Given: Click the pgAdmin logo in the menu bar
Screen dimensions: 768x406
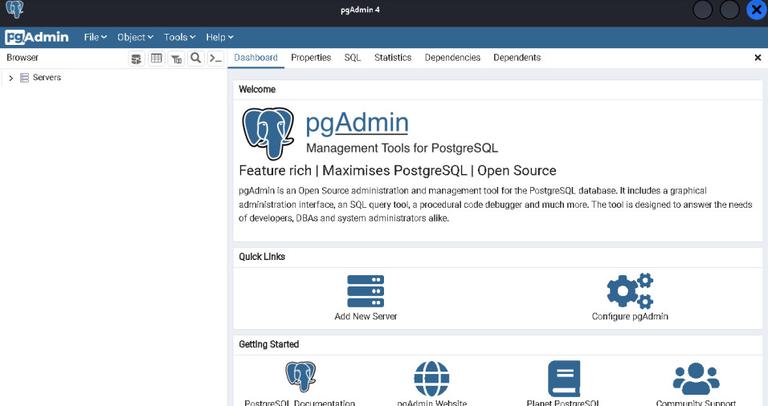Looking at the screenshot, I should 37,37.
